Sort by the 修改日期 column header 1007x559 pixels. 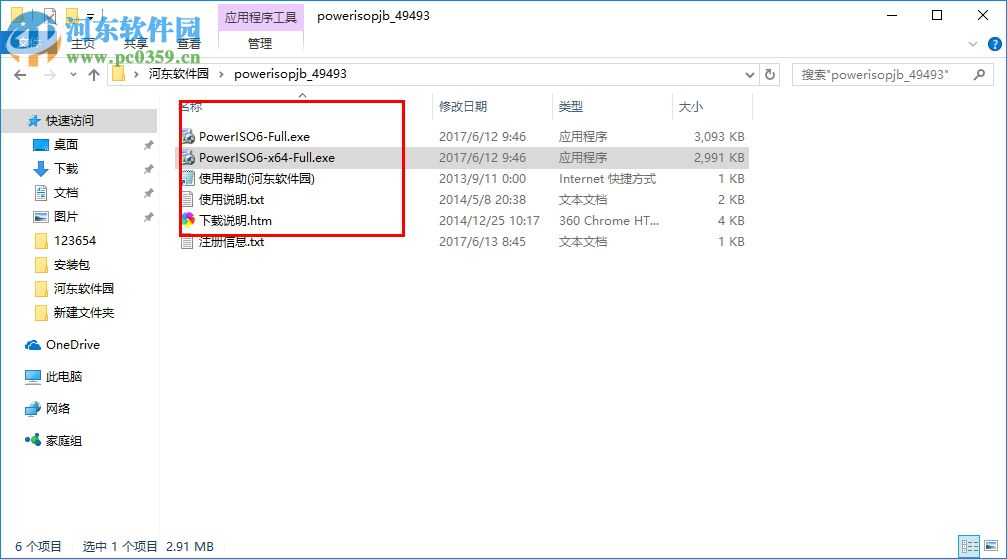point(463,107)
